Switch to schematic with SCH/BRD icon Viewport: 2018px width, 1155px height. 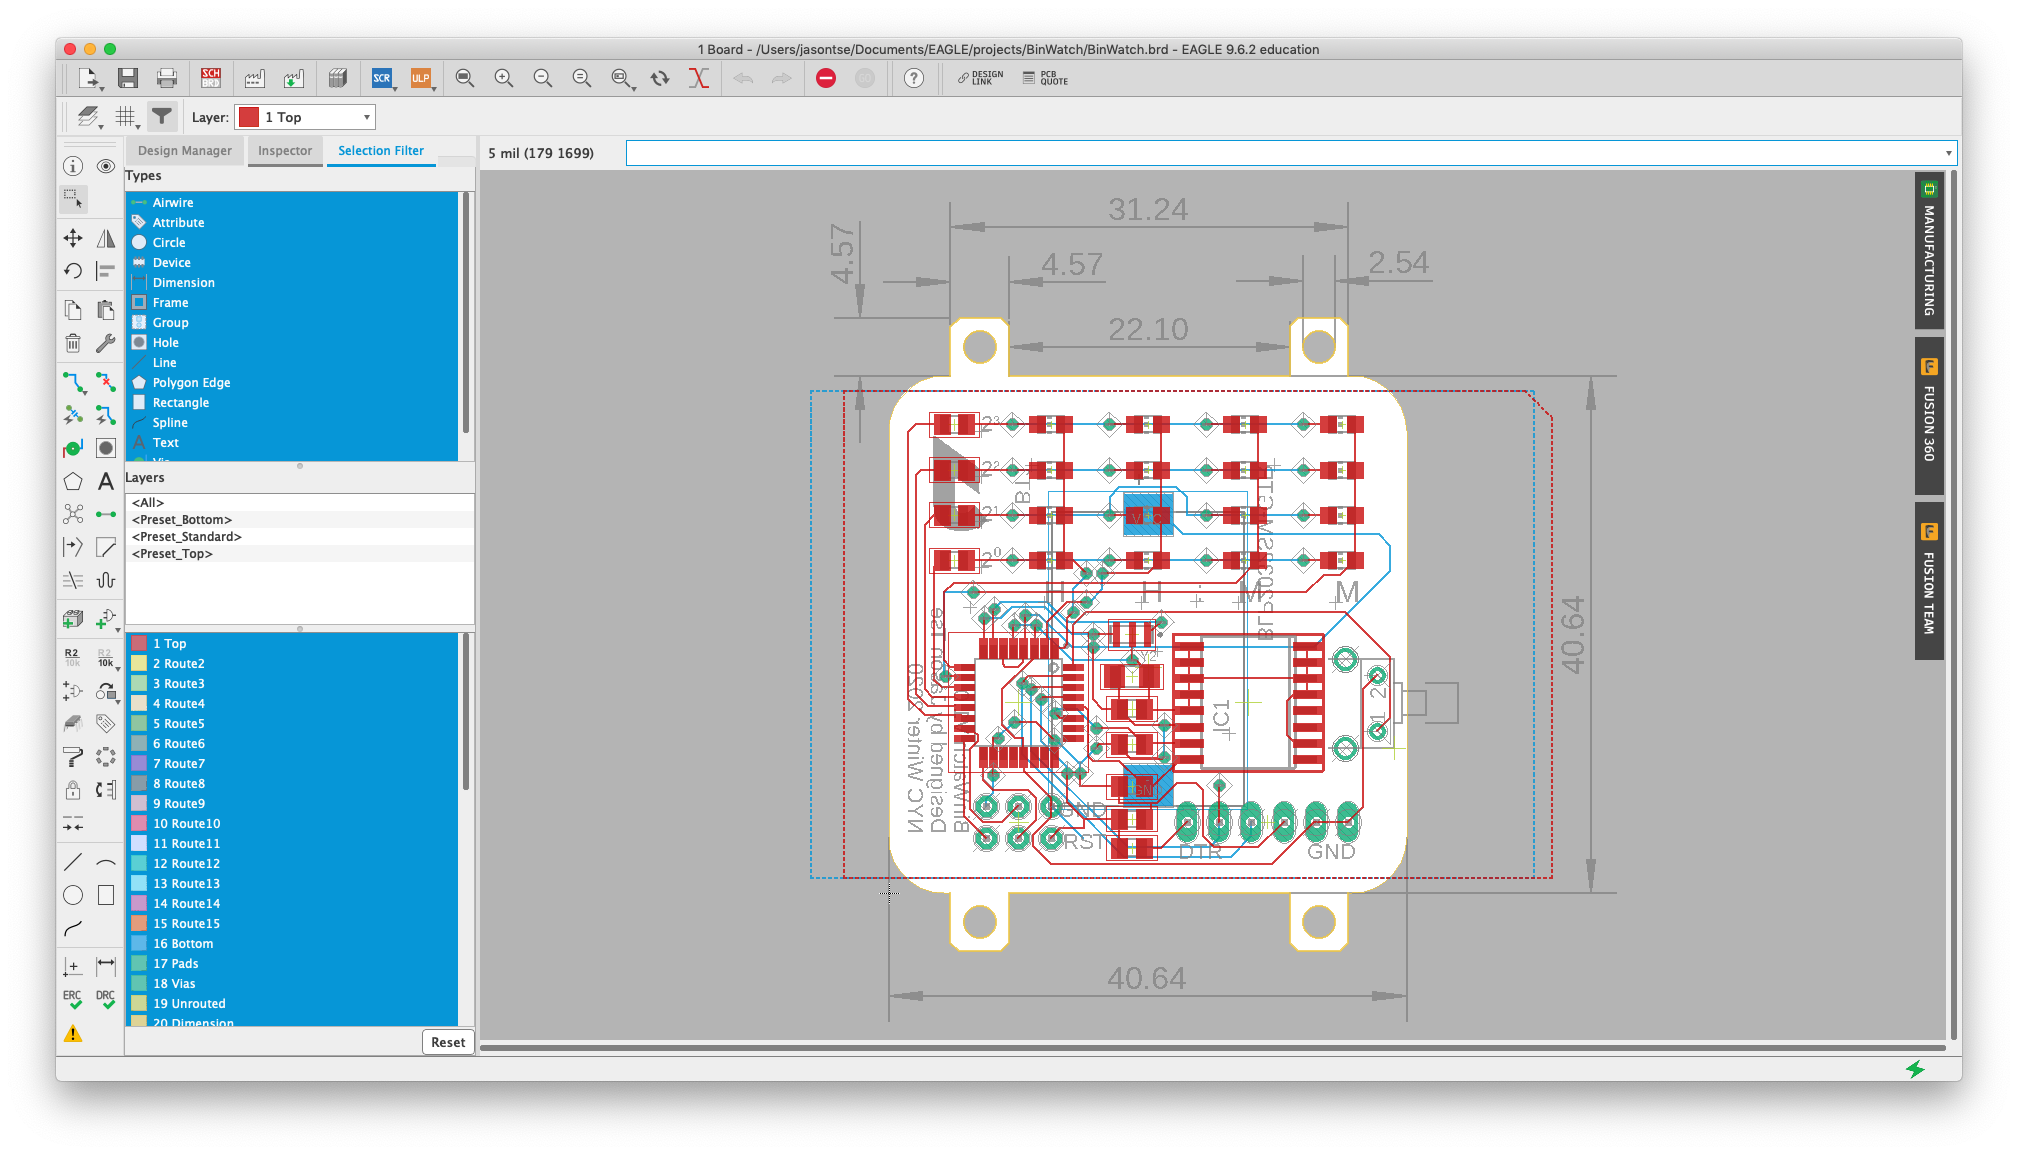(211, 78)
